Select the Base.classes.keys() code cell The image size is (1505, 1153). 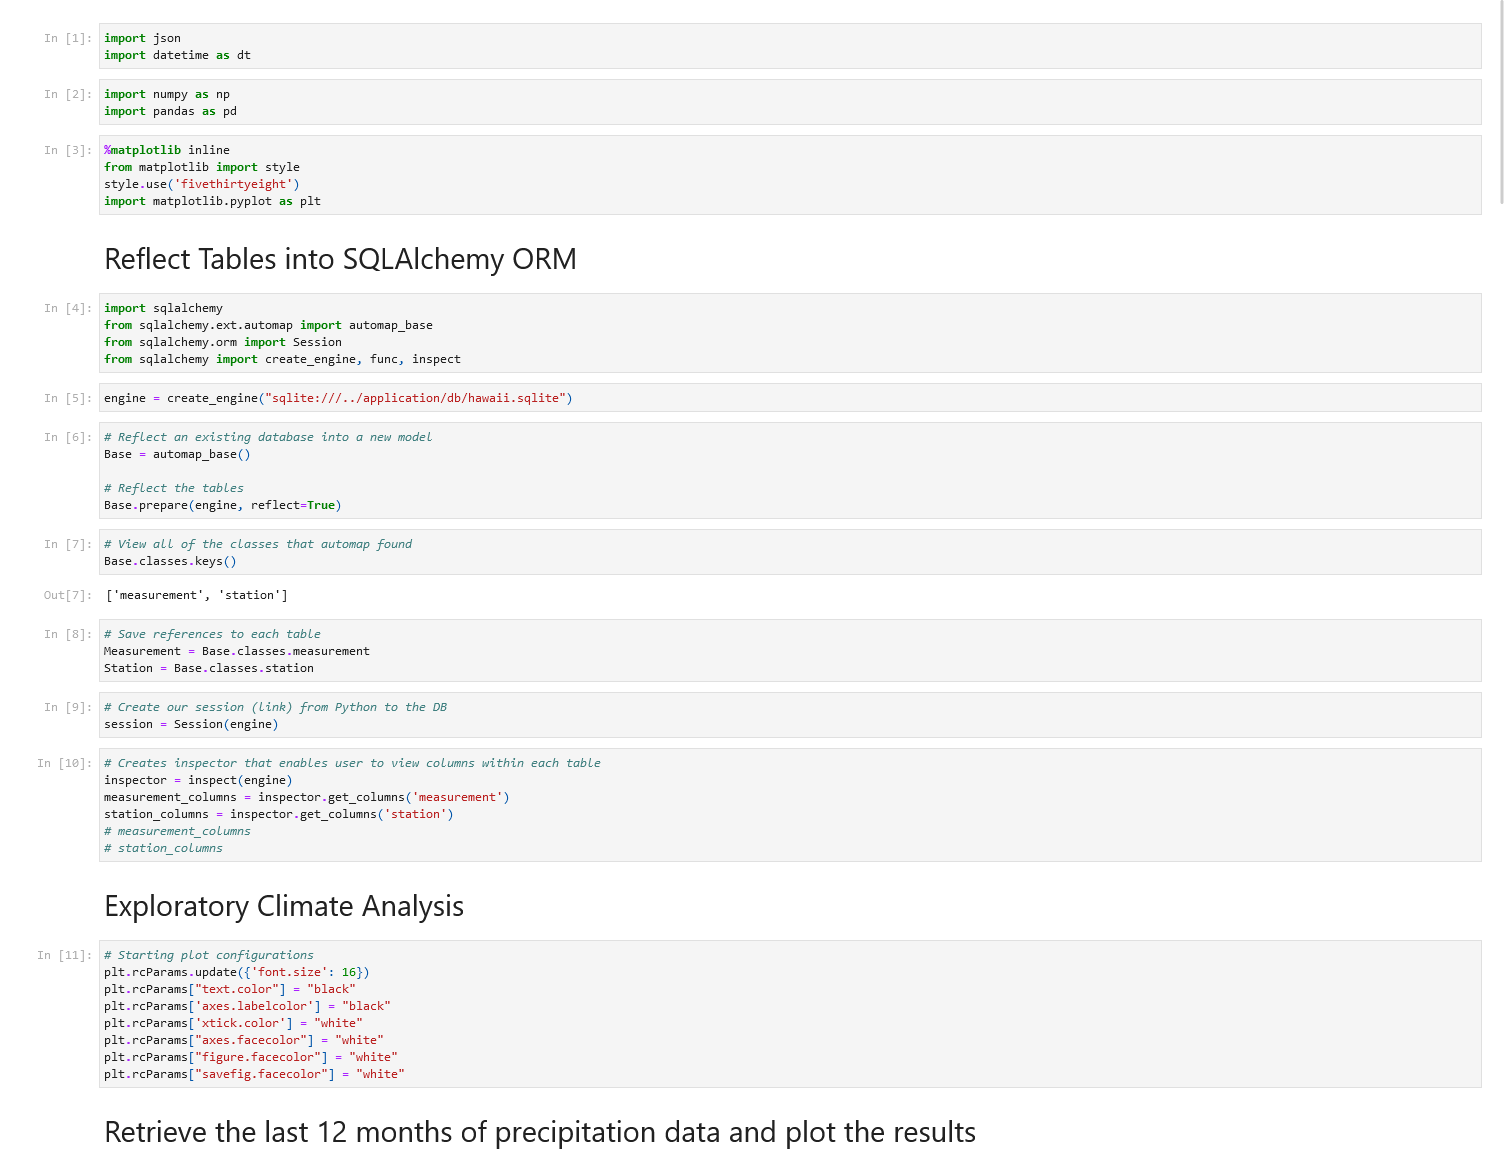point(790,552)
